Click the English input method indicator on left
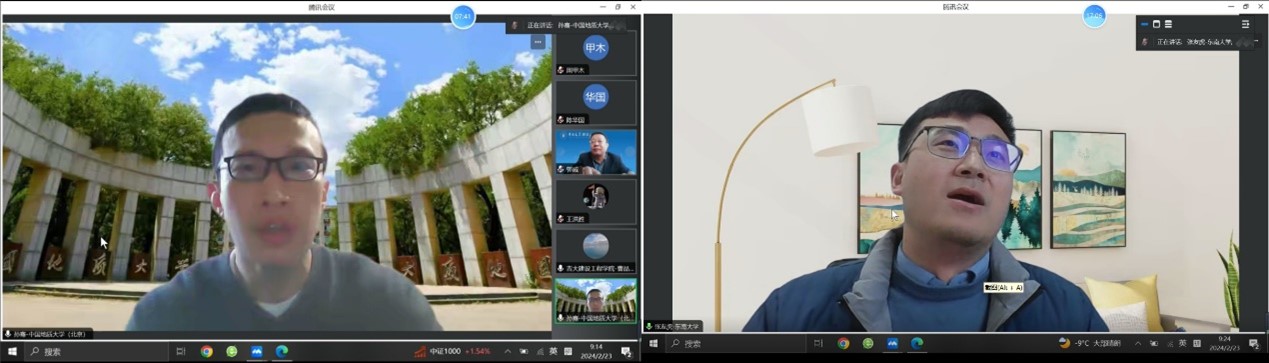1269x363 pixels. (553, 352)
